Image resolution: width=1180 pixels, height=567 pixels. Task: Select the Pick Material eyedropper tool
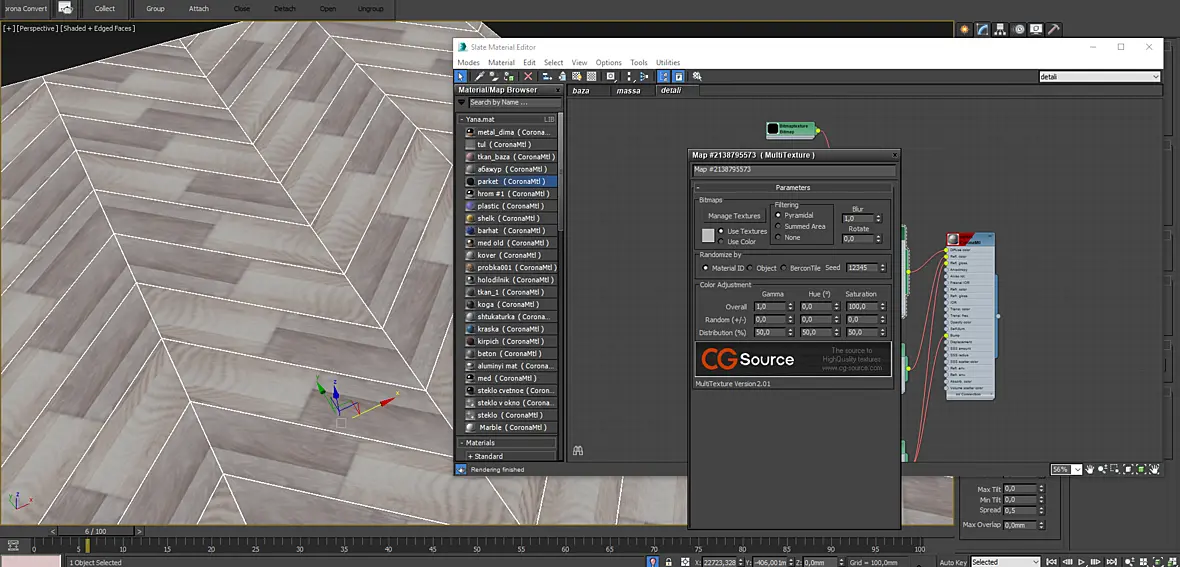(x=479, y=76)
